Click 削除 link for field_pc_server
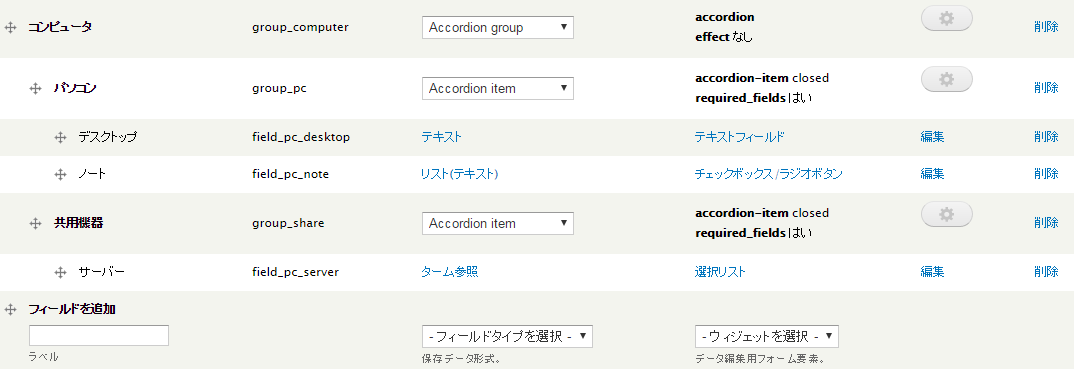Image resolution: width=1074 pixels, height=369 pixels. point(1046,272)
